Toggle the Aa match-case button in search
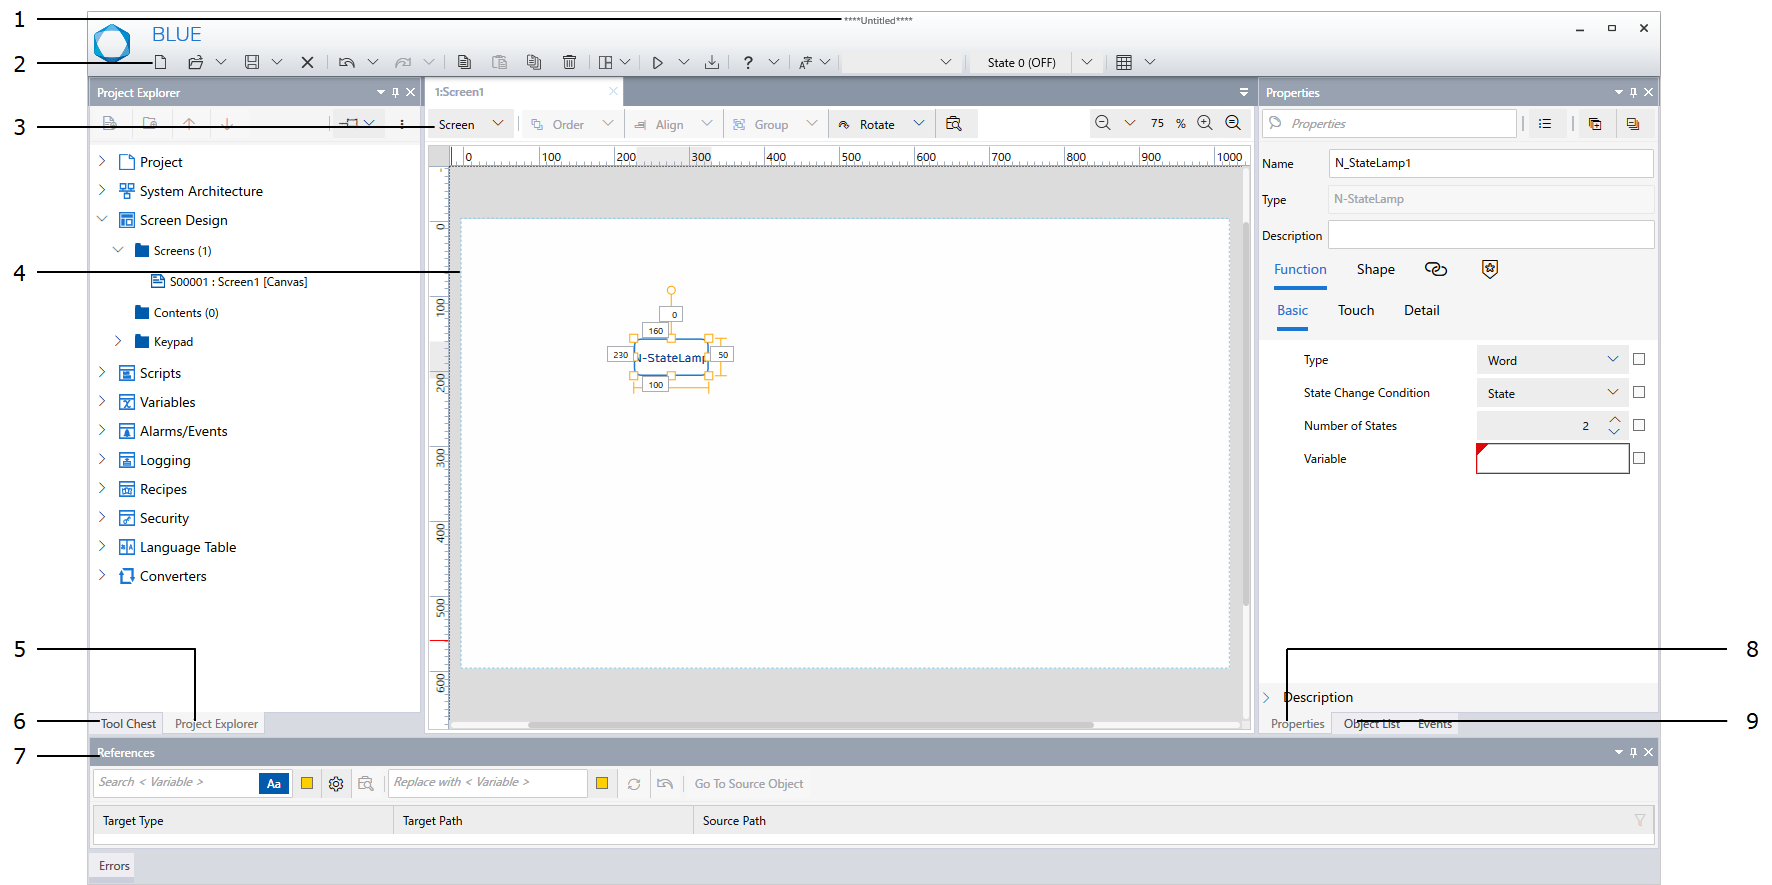This screenshot has height=885, width=1772. [273, 784]
